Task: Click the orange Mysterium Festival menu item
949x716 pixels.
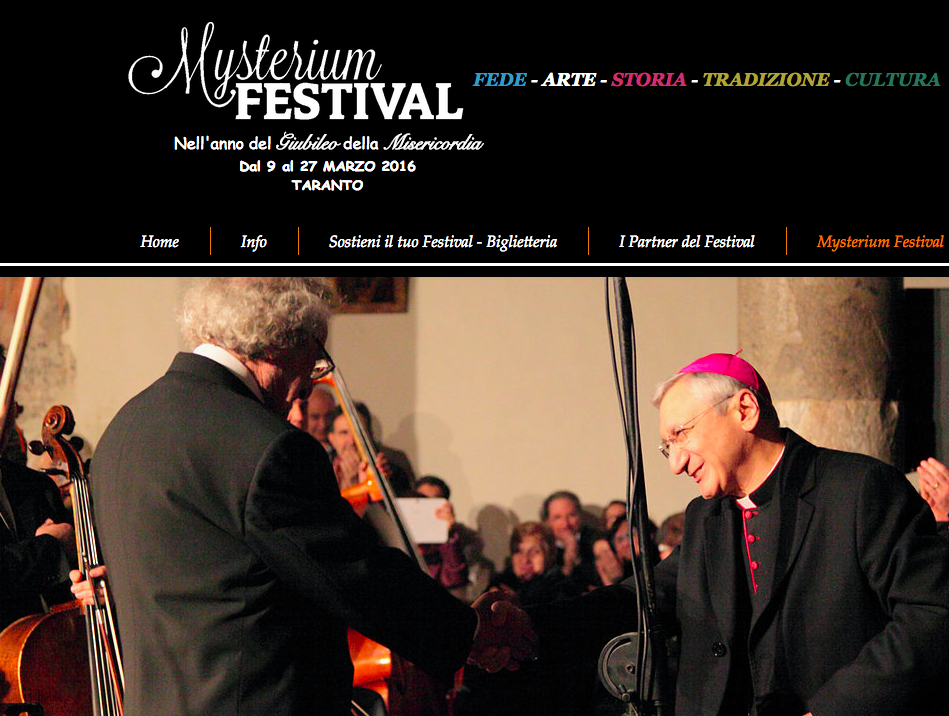Action: pos(880,241)
